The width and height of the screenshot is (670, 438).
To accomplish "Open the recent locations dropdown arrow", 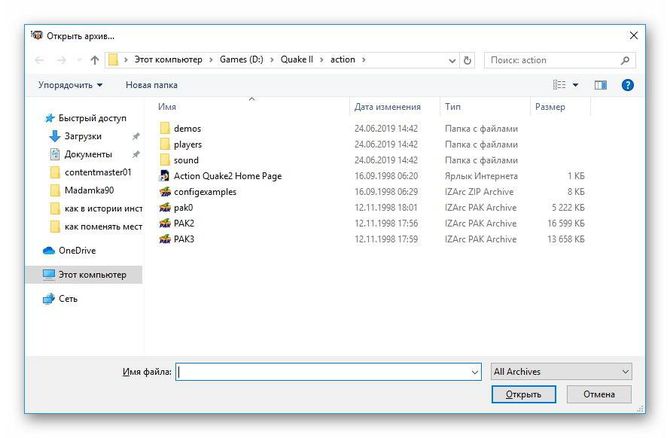I will pyautogui.click(x=79, y=60).
